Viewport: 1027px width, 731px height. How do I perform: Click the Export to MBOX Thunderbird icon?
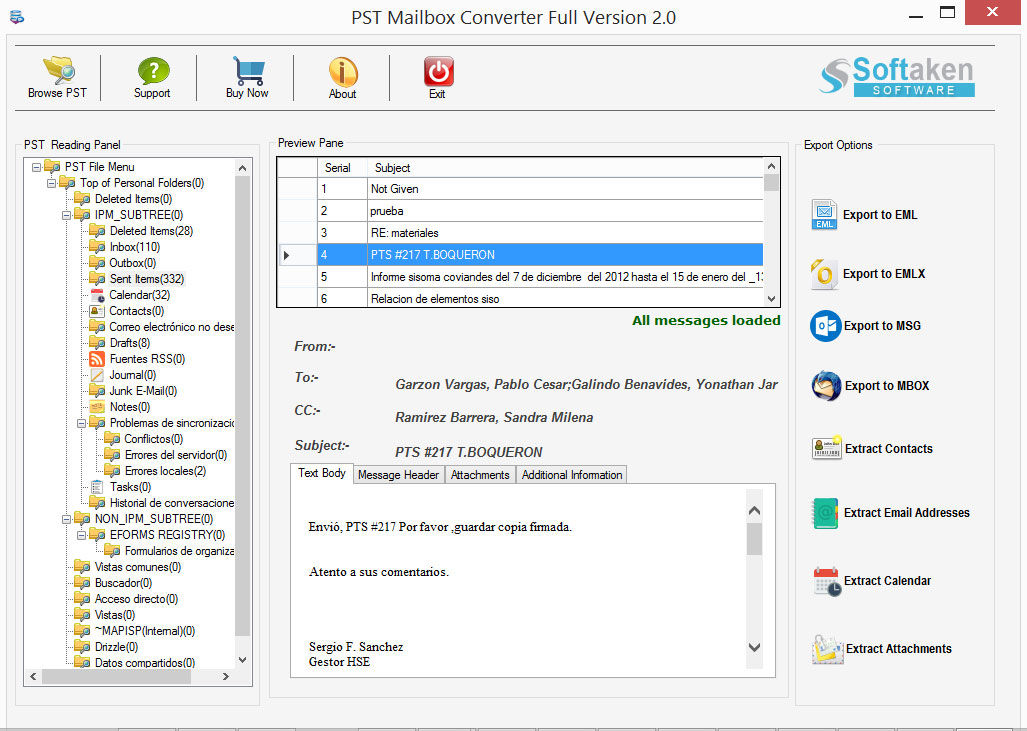point(826,386)
